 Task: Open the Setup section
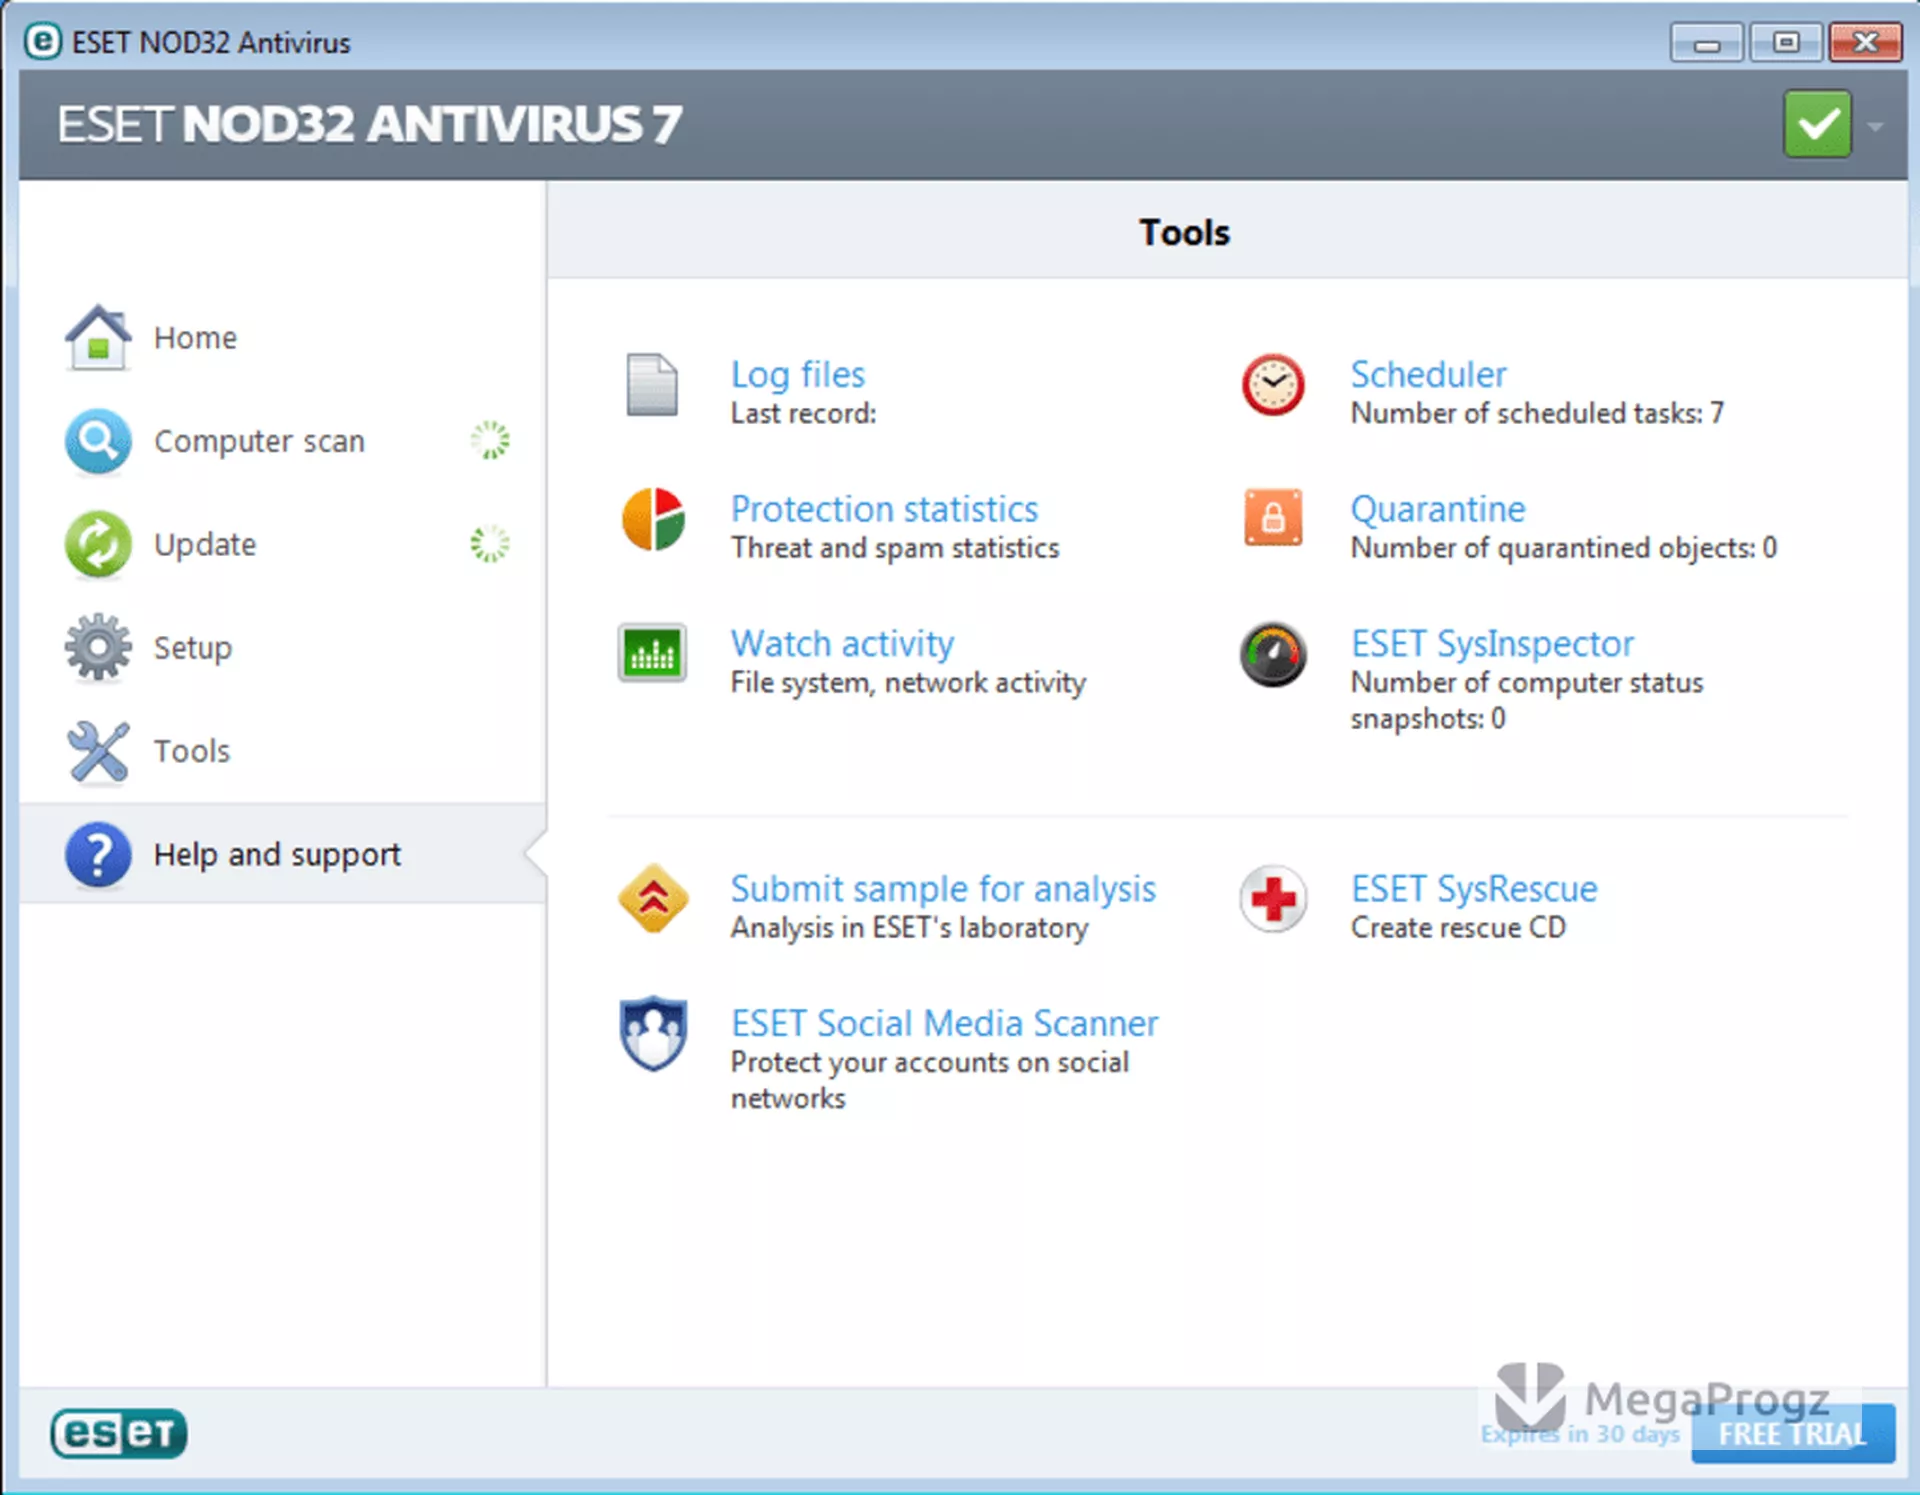point(192,648)
